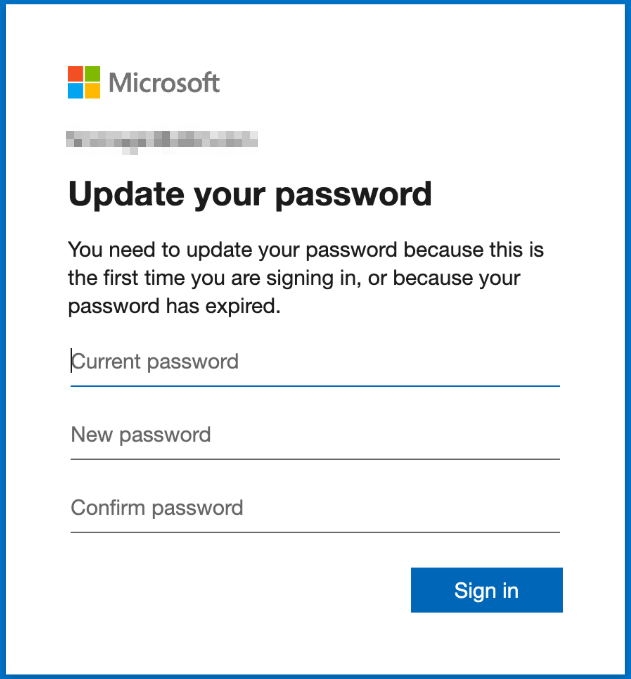
Task: Select the New password field
Action: pos(314,435)
